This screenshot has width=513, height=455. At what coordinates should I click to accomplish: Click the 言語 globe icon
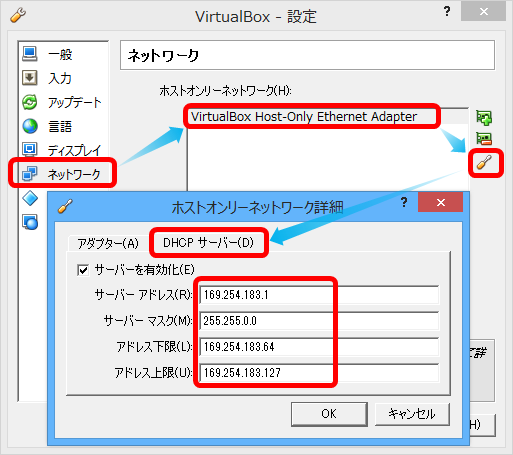[30, 126]
